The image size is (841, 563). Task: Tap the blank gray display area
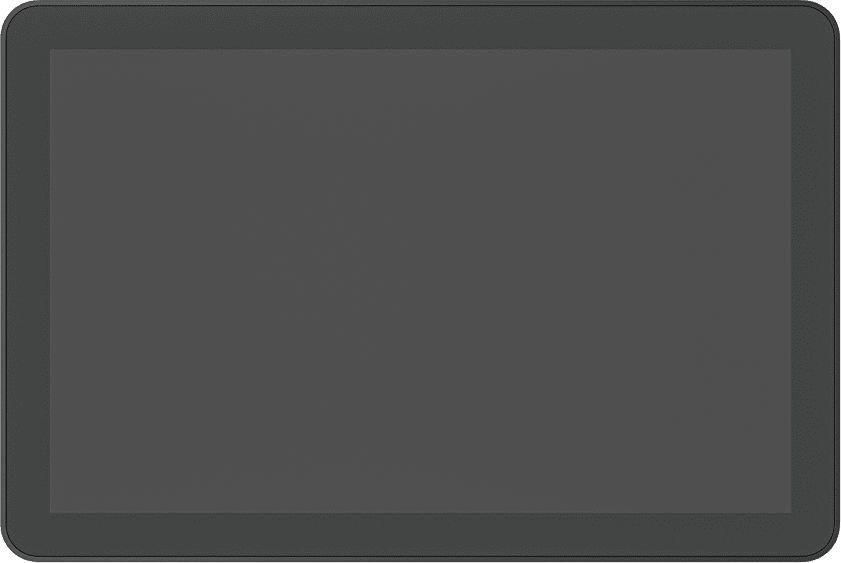420,281
